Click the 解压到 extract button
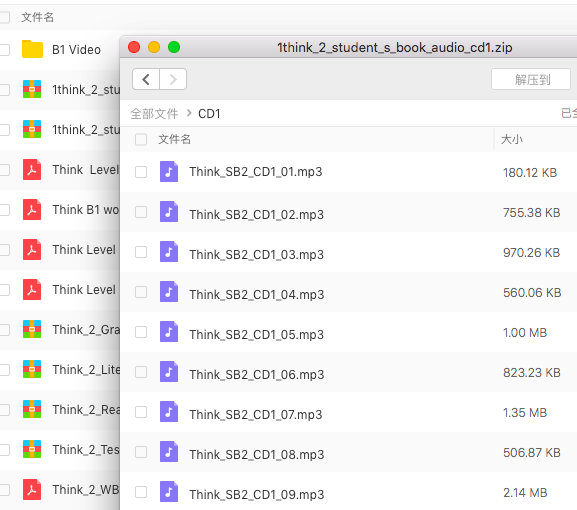 click(531, 79)
